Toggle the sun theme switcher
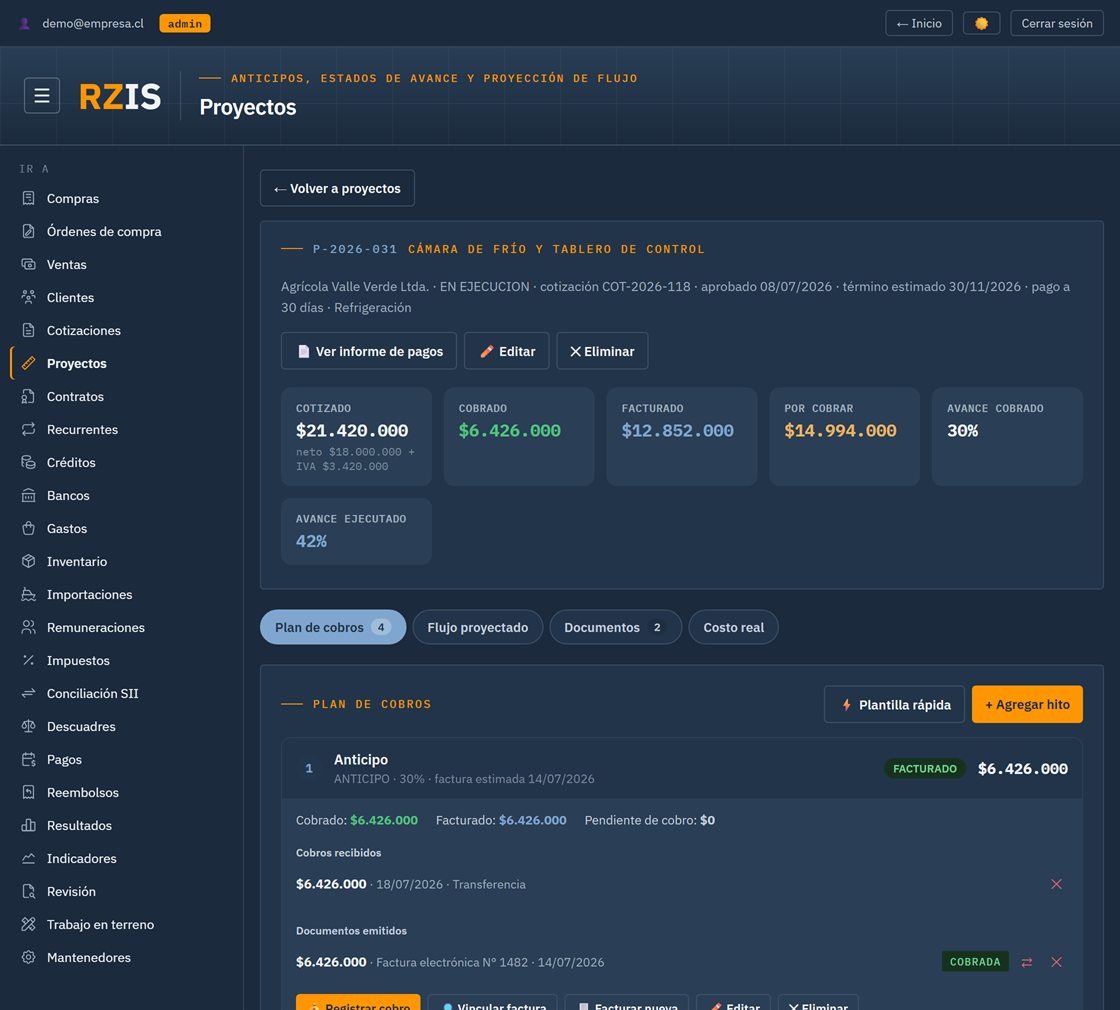1120x1010 pixels. pos(981,24)
